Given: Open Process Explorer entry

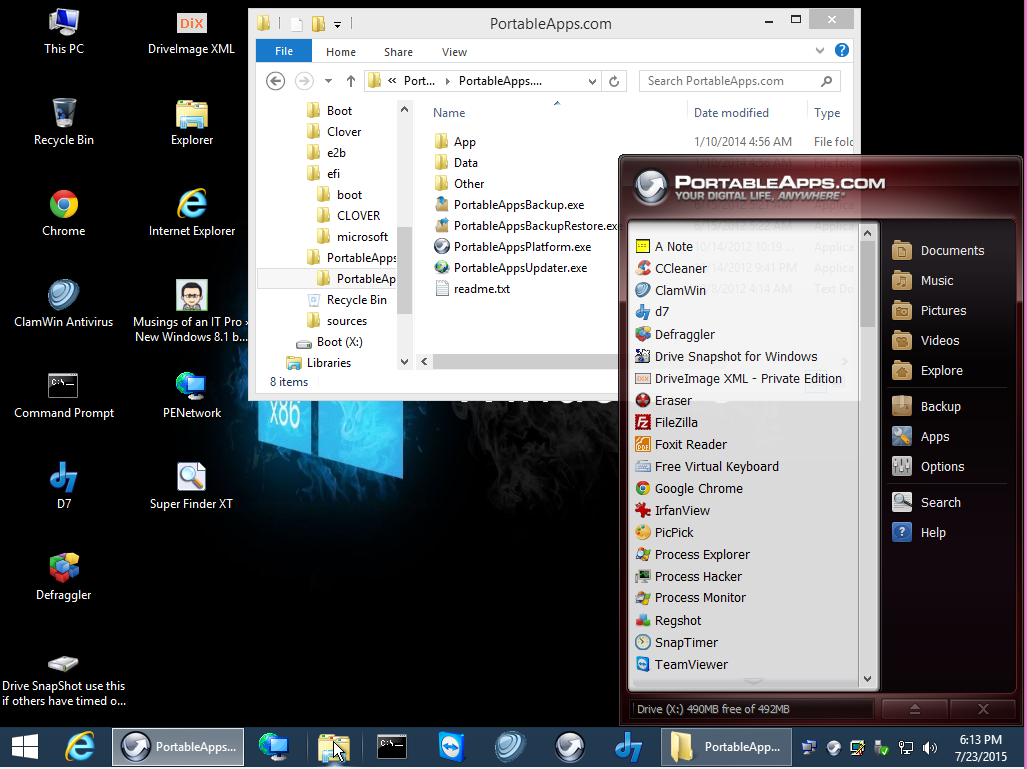Looking at the screenshot, I should [x=692, y=554].
